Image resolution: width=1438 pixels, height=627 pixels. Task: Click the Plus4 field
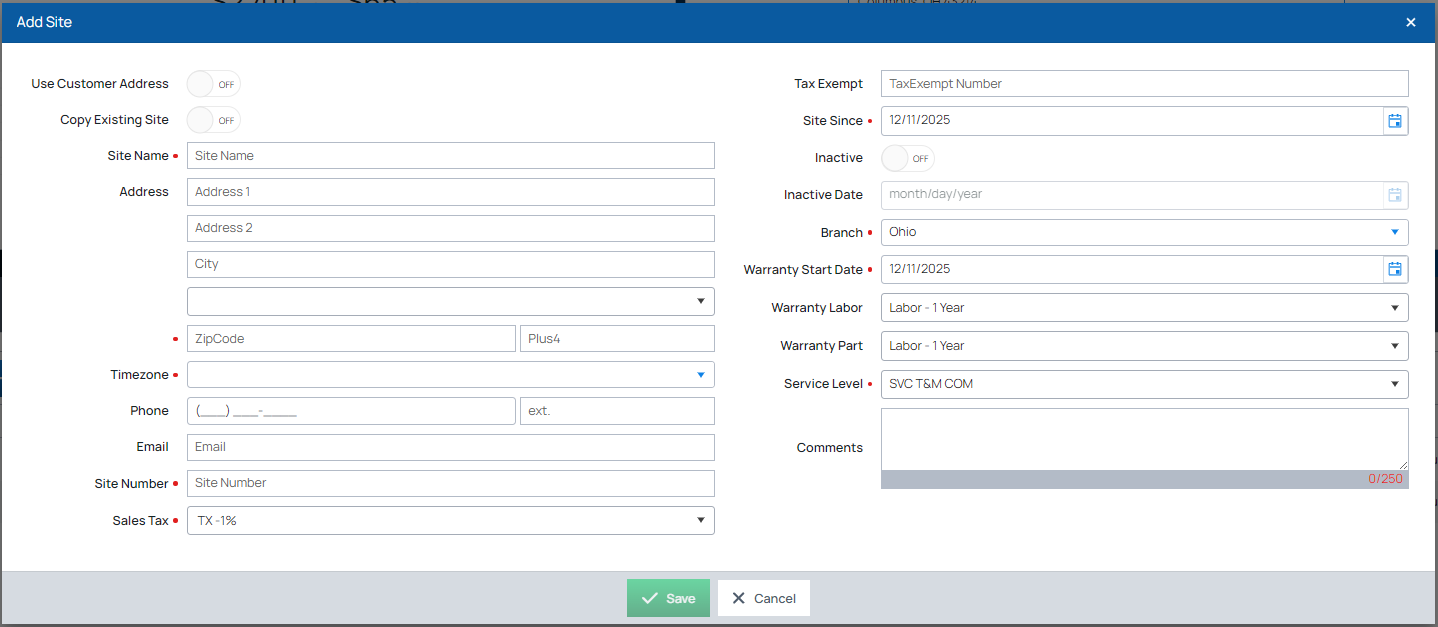click(617, 338)
